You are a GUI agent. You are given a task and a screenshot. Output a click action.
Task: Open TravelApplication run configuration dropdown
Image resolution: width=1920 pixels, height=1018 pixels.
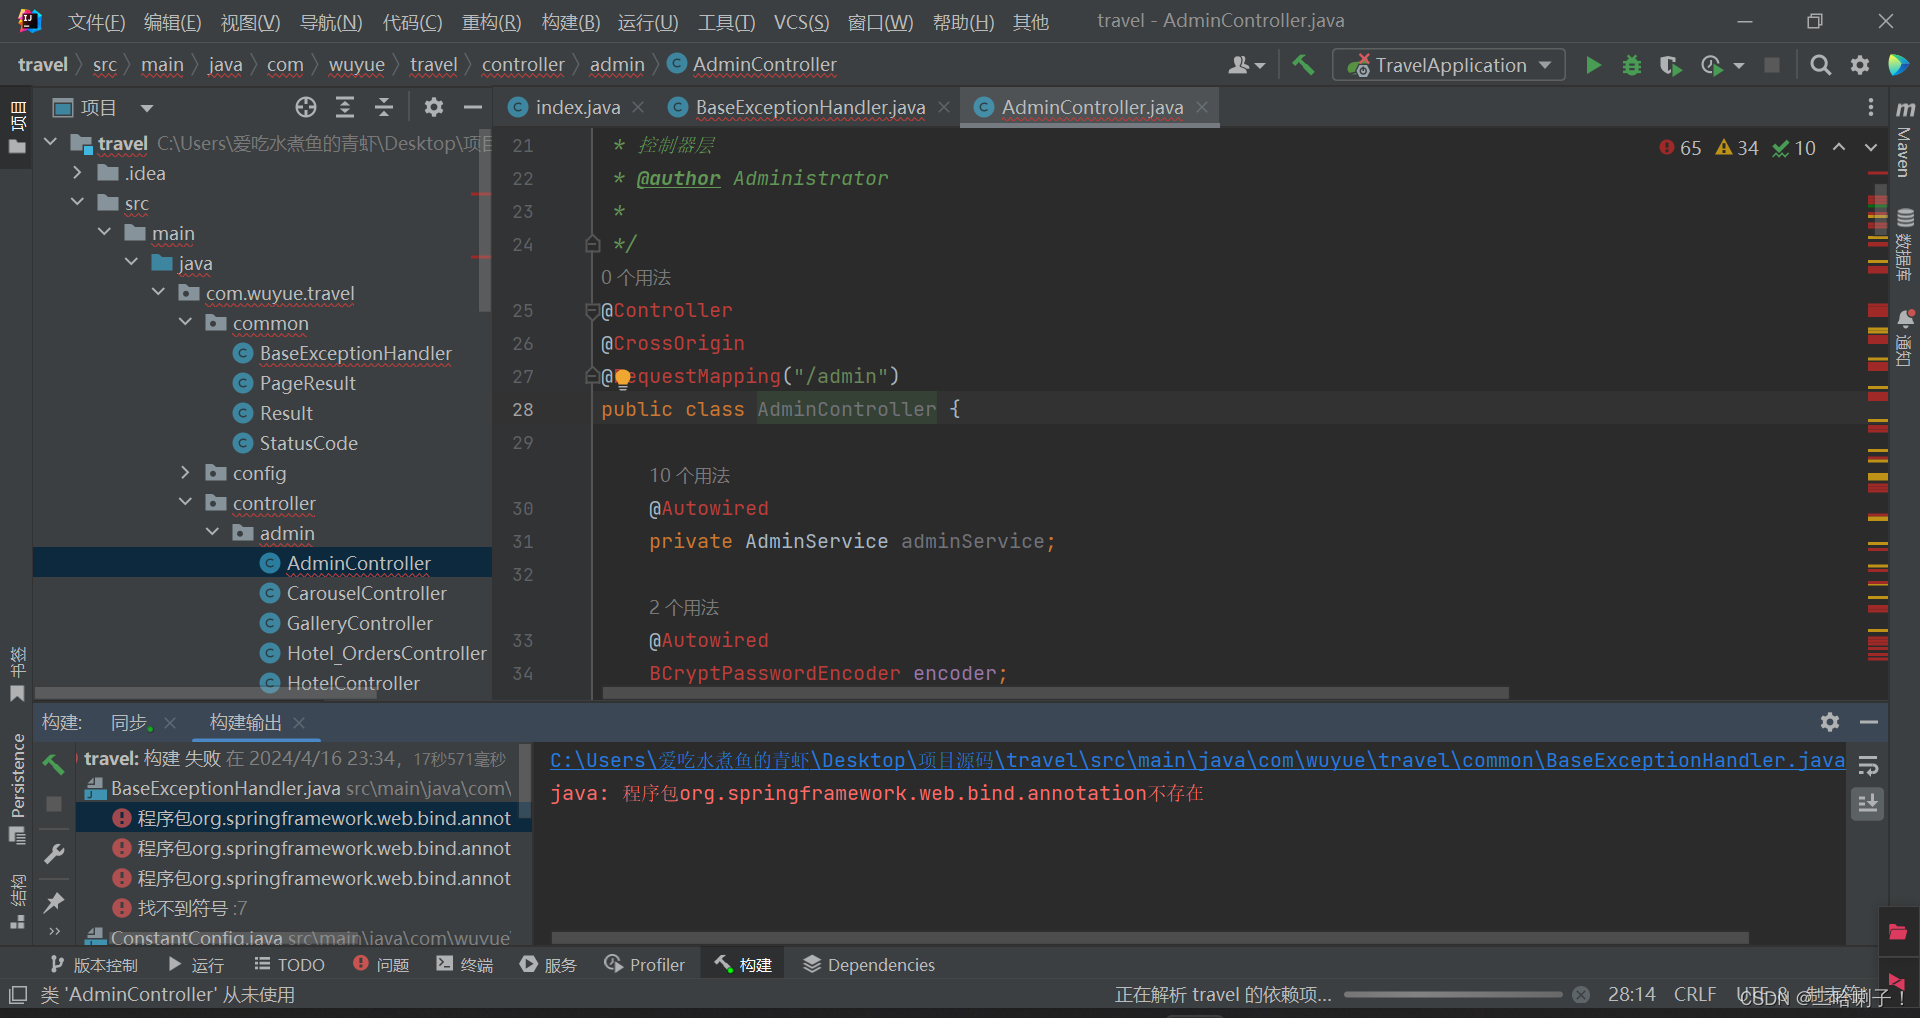coord(1449,65)
